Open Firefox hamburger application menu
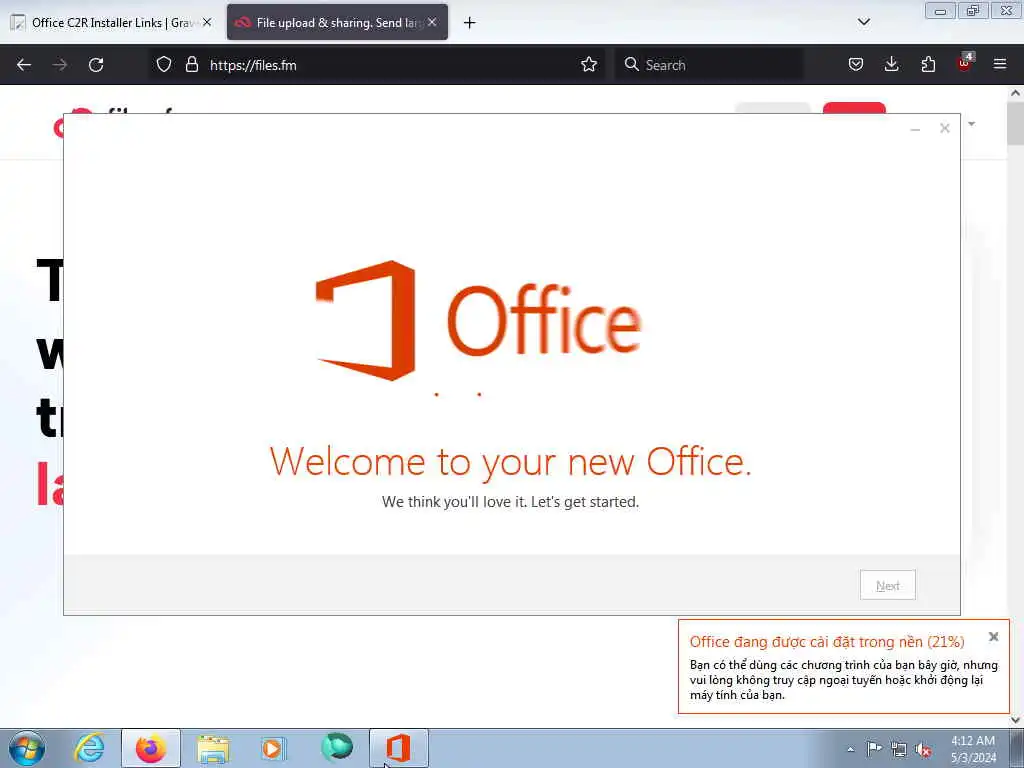 [x=1000, y=65]
